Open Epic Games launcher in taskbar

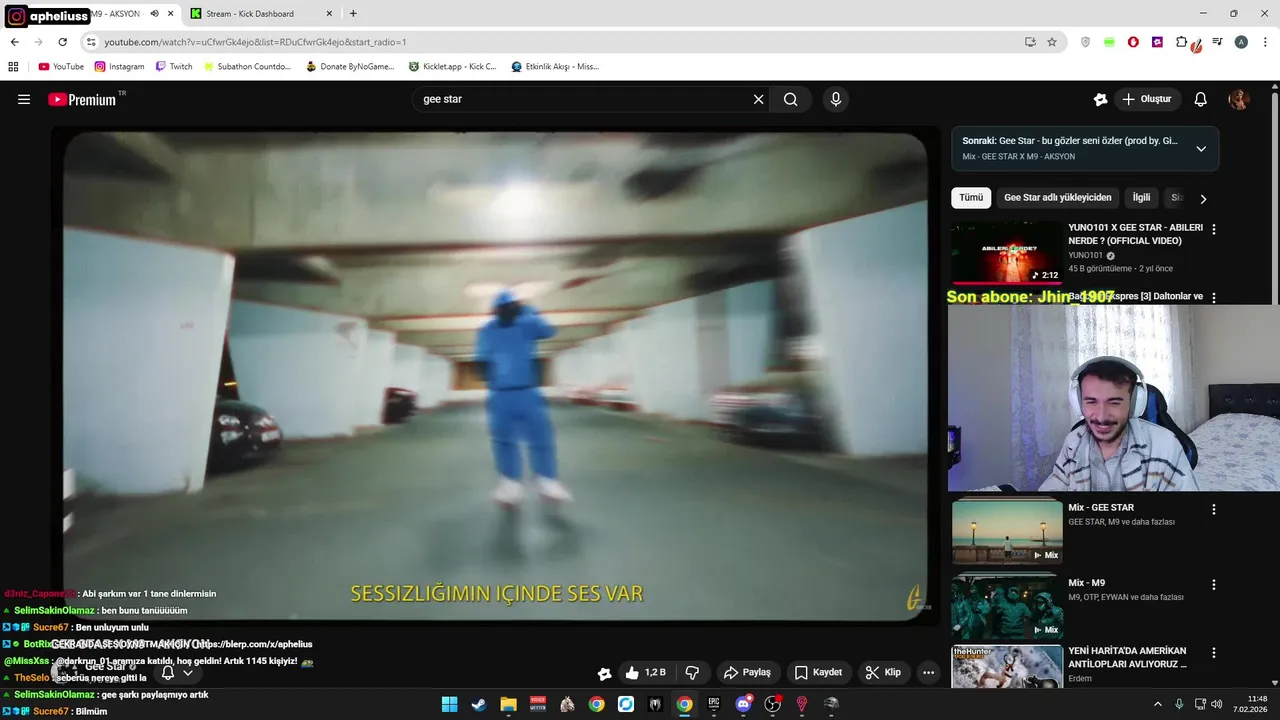(x=714, y=704)
